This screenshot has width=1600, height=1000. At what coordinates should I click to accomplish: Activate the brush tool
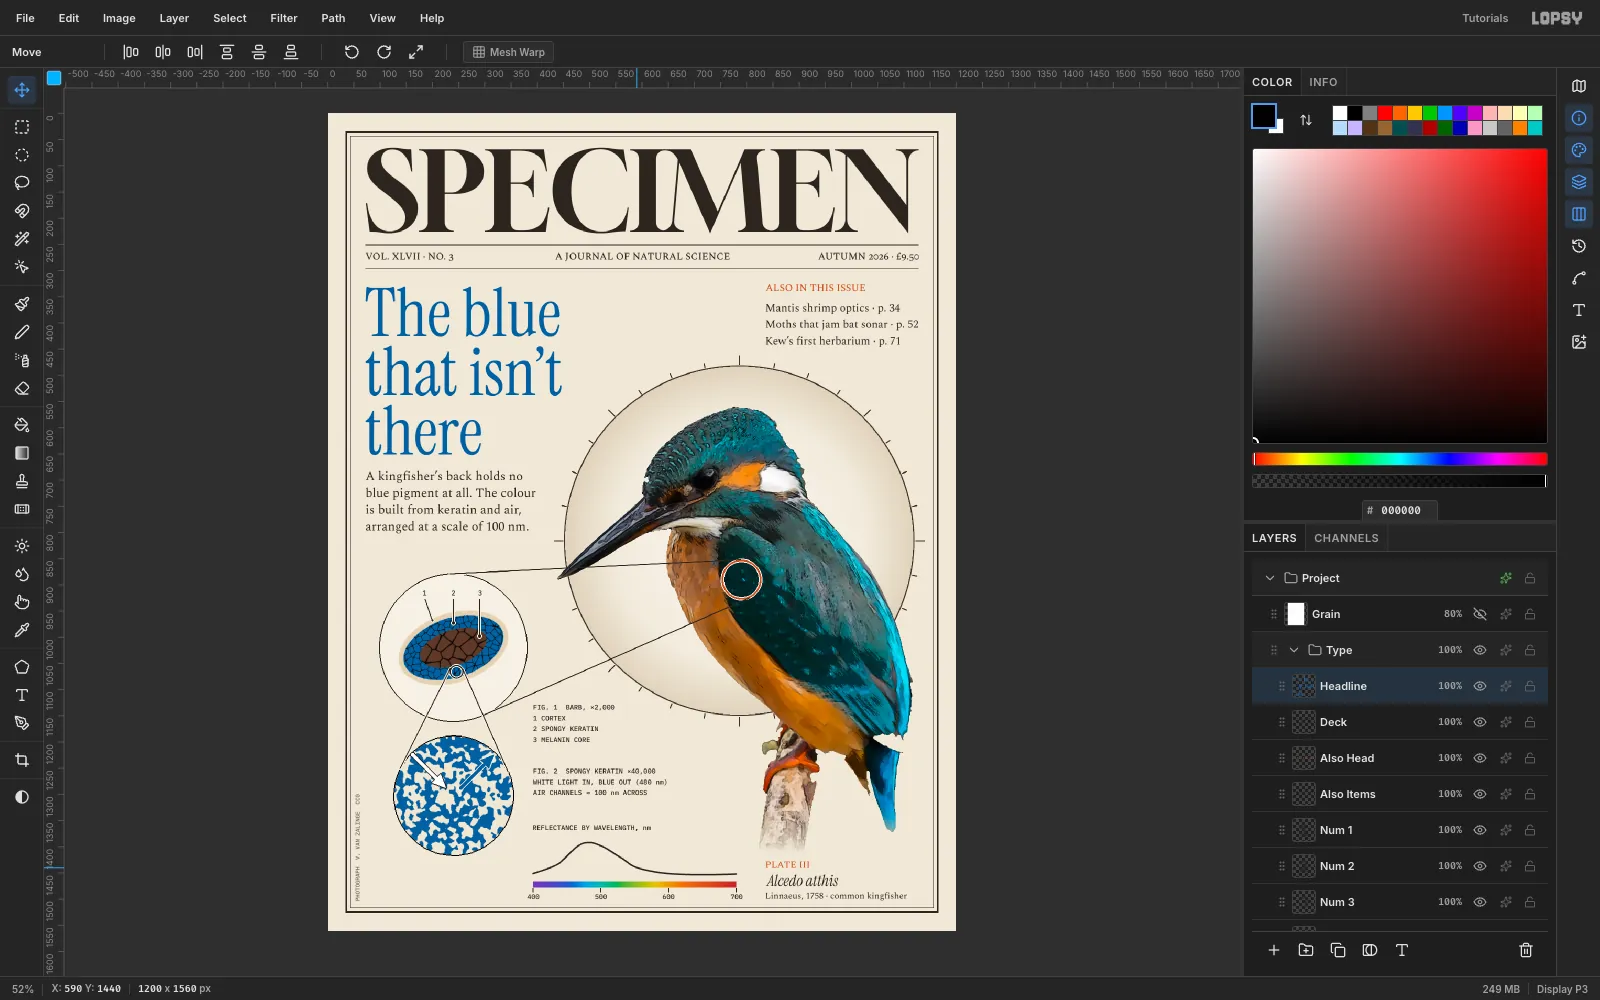point(22,304)
